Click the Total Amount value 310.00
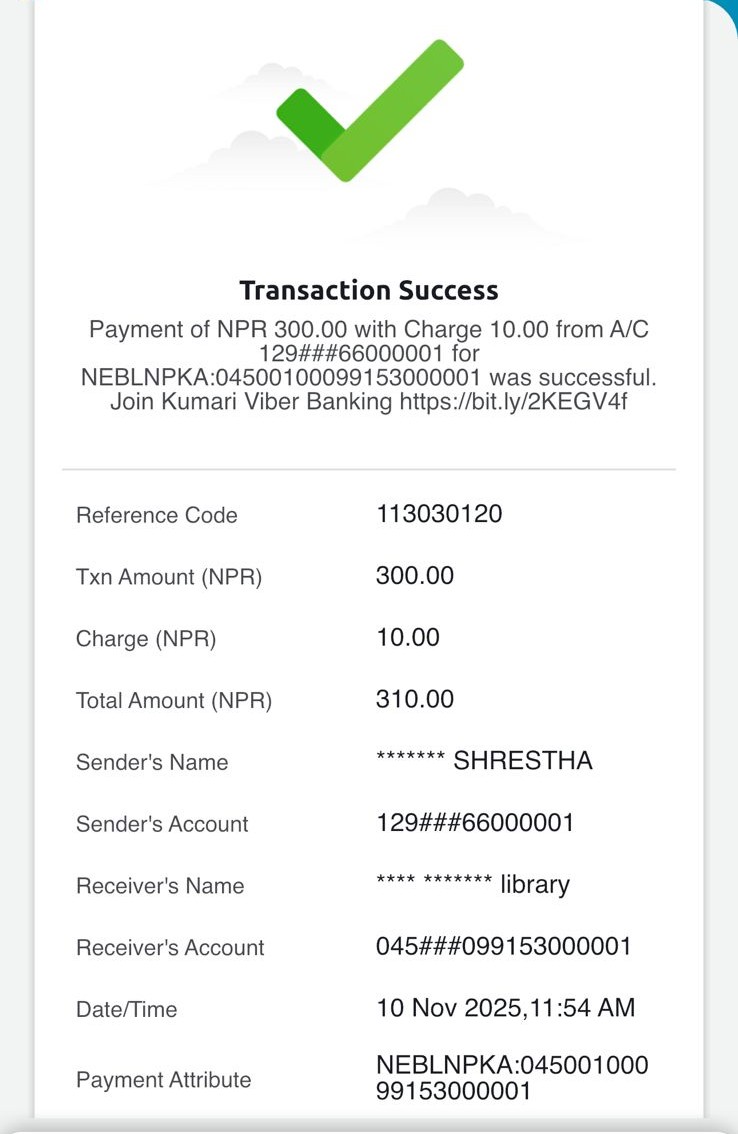738x1134 pixels. 415,699
